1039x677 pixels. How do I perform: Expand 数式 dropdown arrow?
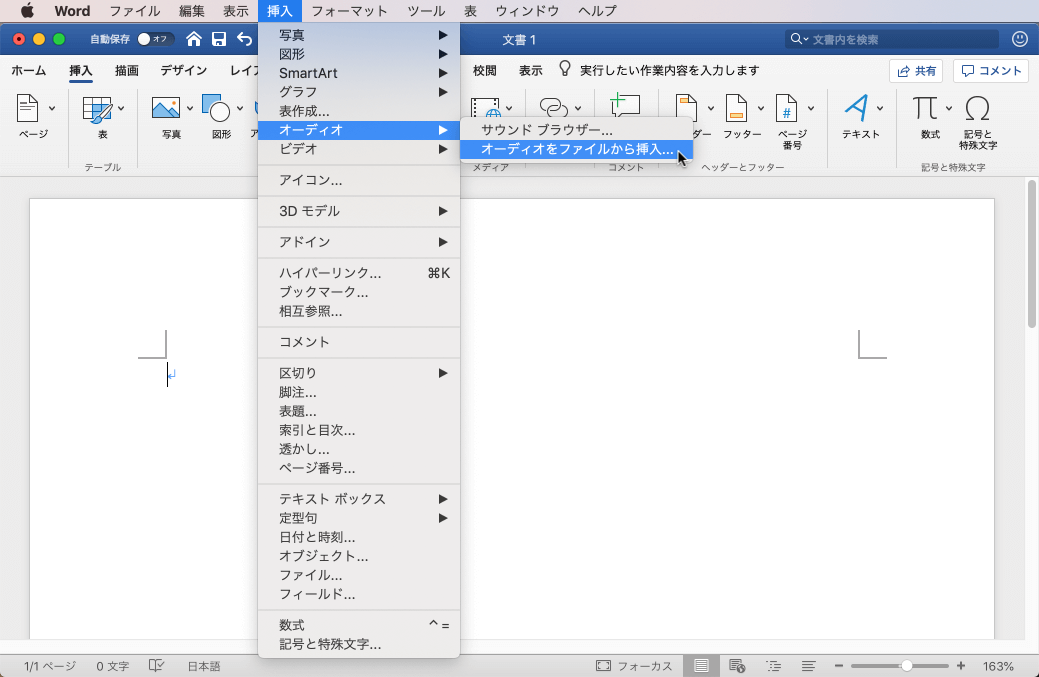[x=949, y=109]
